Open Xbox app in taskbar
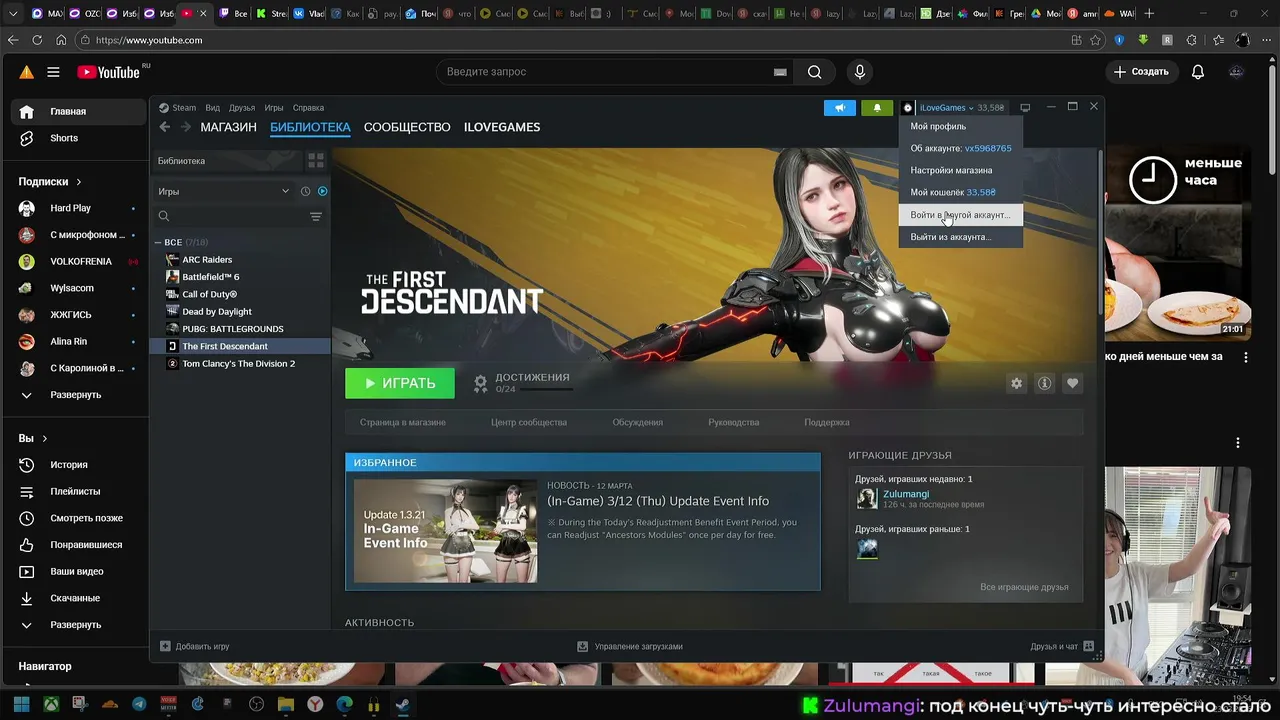 [51, 704]
